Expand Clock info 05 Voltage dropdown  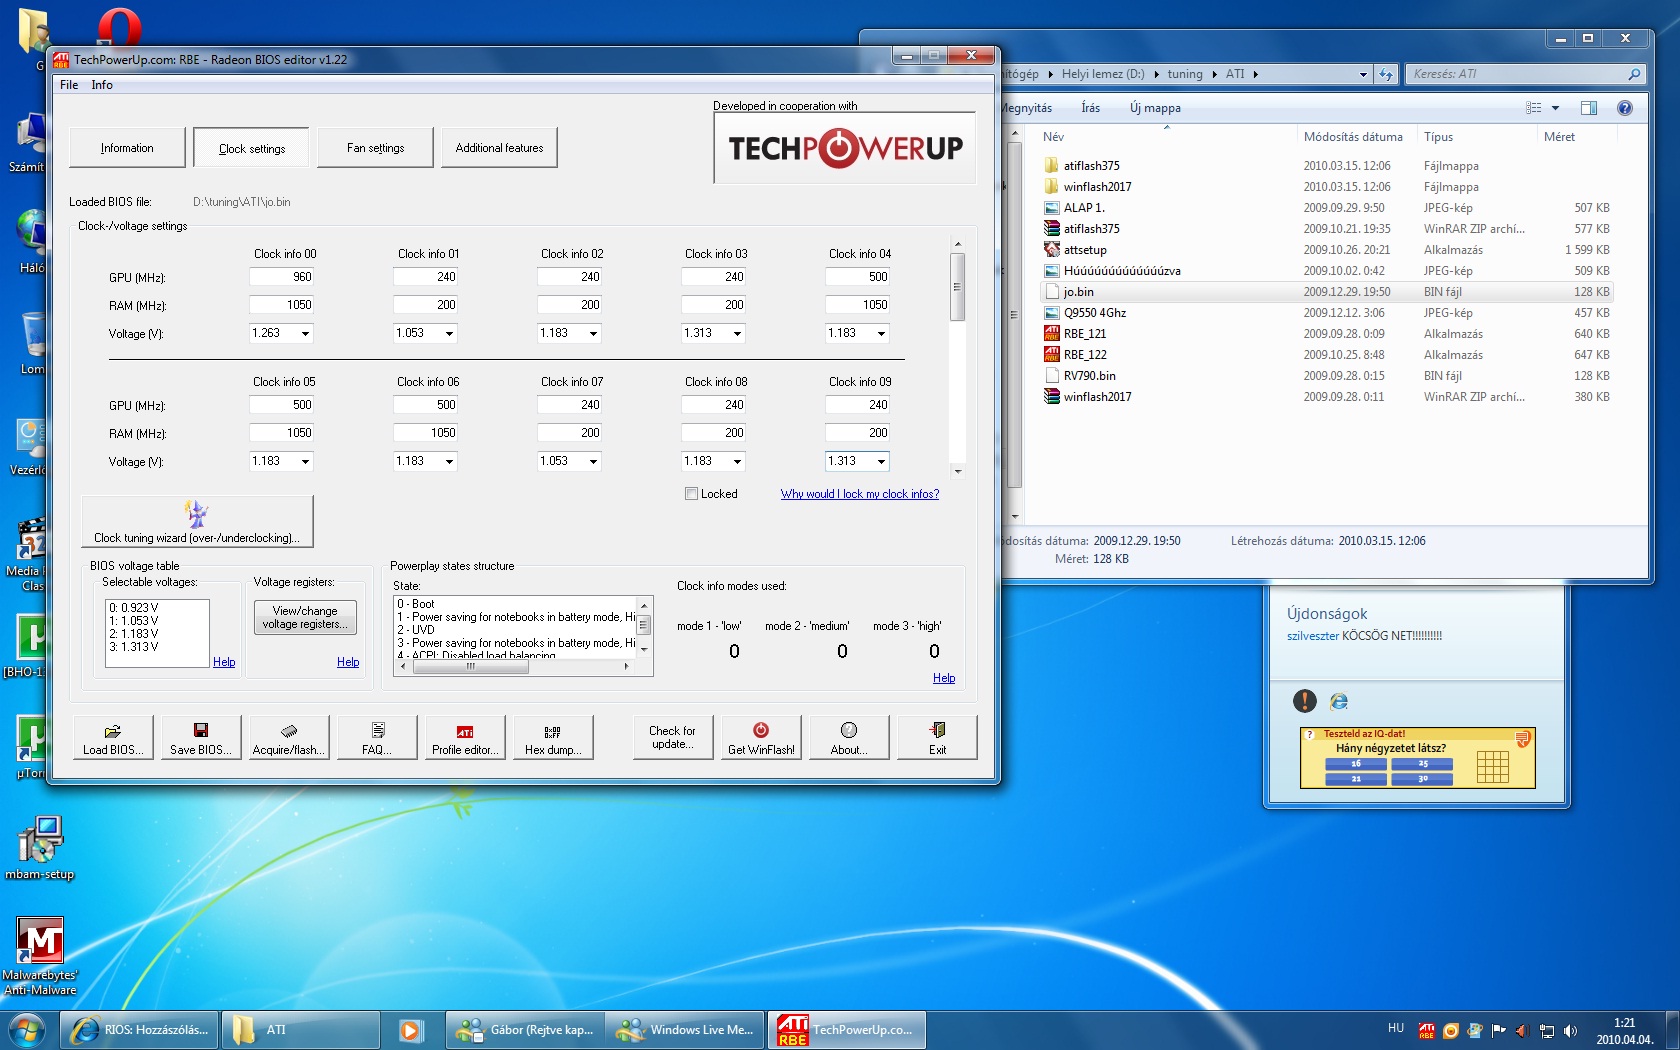coord(305,461)
